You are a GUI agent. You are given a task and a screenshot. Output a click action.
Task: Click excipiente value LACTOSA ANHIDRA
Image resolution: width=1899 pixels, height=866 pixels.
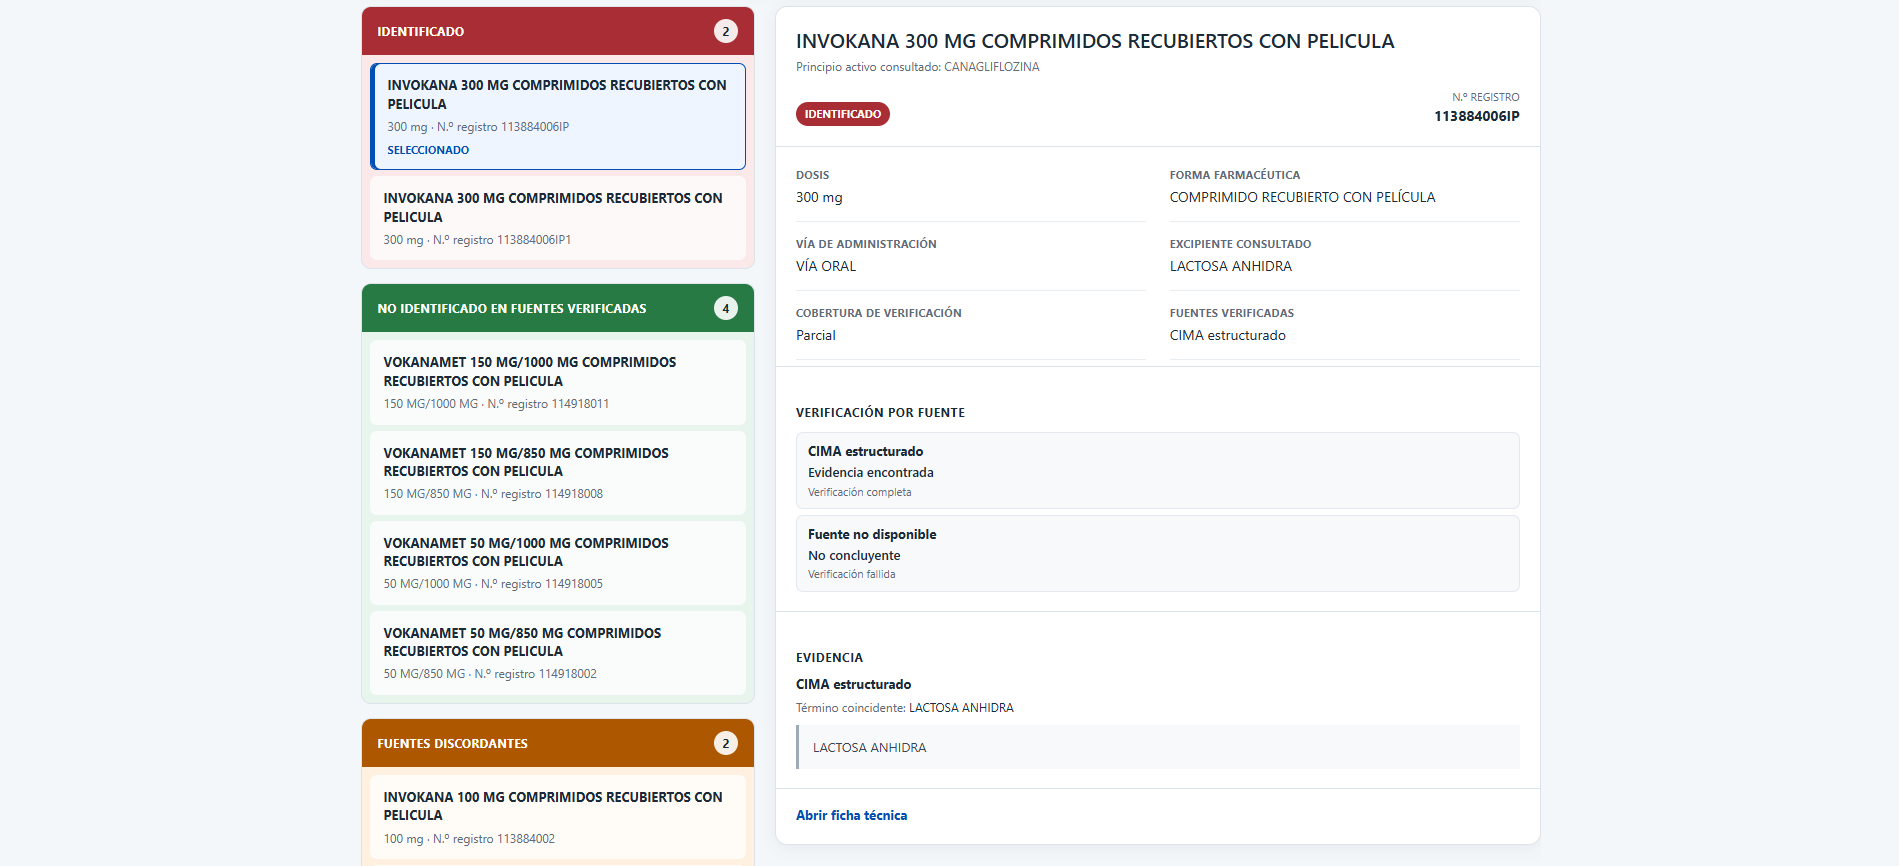tap(1231, 266)
